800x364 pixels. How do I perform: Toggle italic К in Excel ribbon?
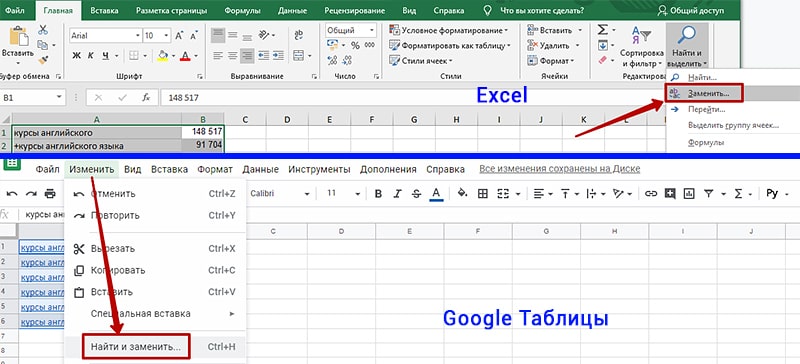(x=91, y=56)
